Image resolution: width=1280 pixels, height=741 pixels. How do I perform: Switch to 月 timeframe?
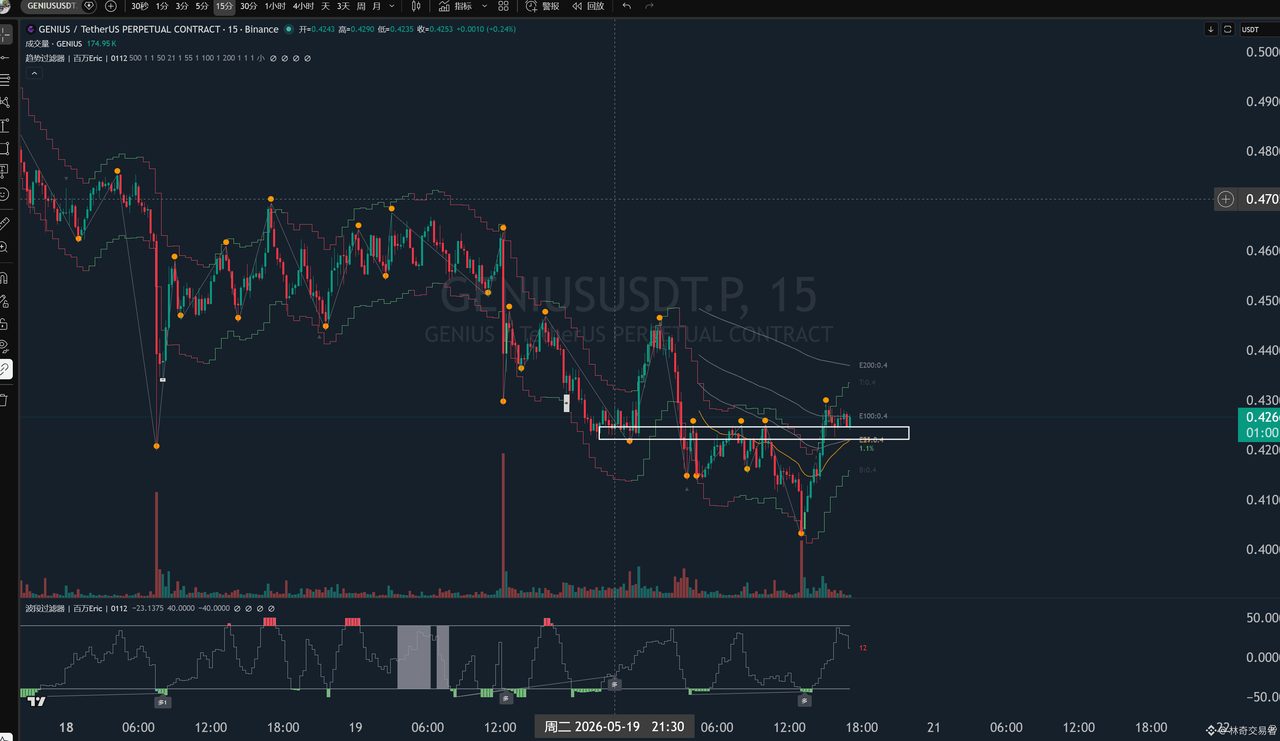[x=376, y=6]
